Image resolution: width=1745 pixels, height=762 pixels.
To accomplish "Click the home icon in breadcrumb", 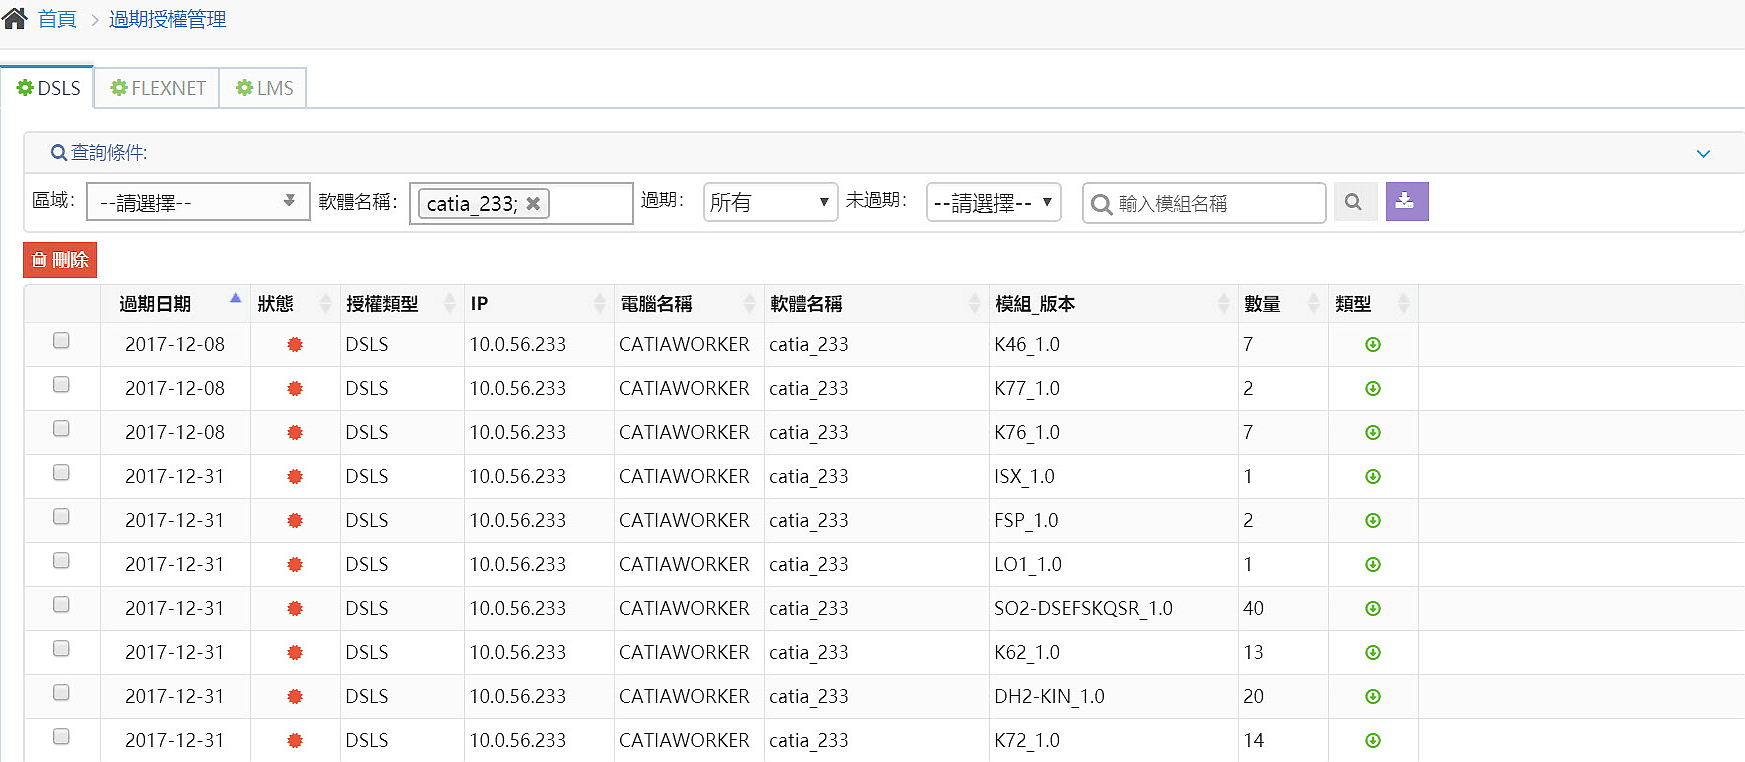I will [x=14, y=18].
